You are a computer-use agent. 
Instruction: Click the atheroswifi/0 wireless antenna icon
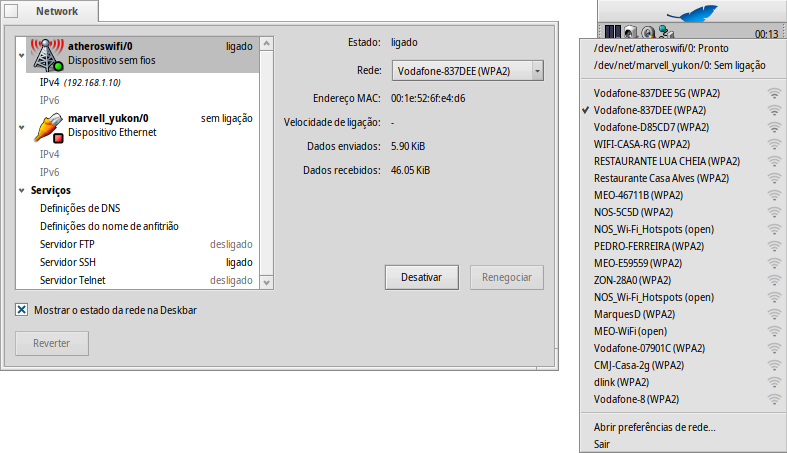[47, 54]
